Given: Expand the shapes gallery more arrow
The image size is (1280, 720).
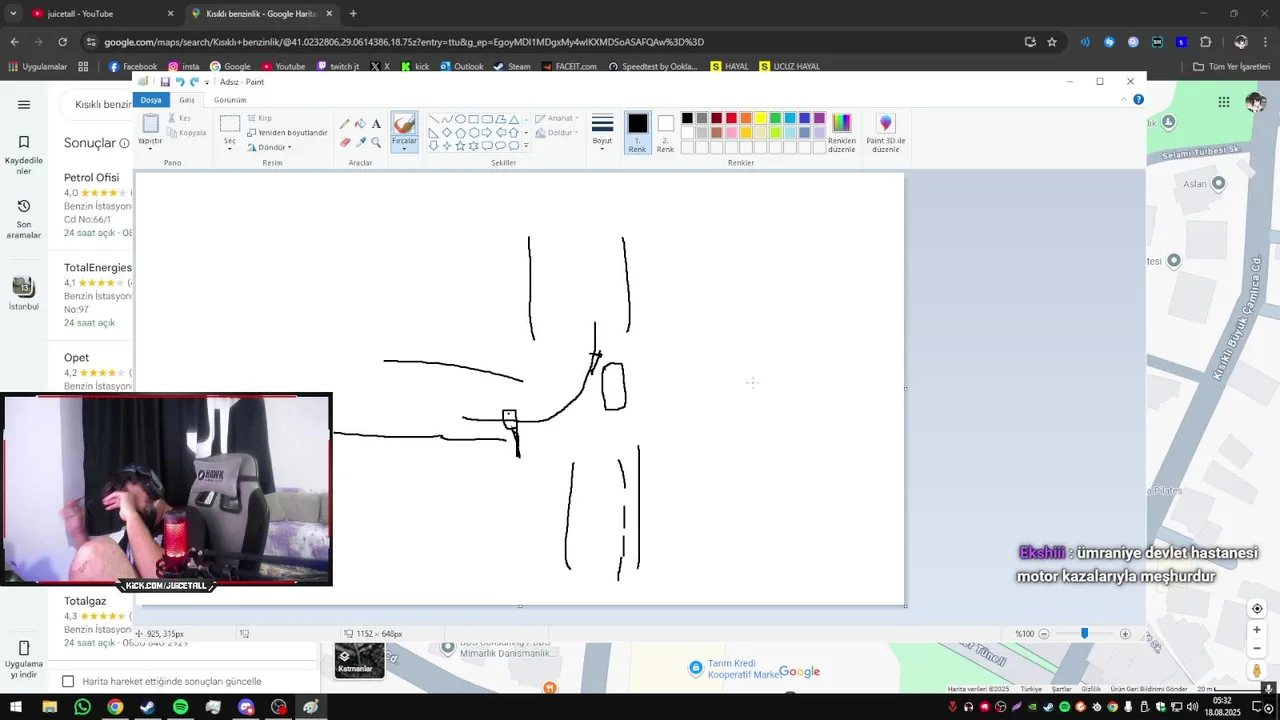Looking at the screenshot, I should pos(526,146).
